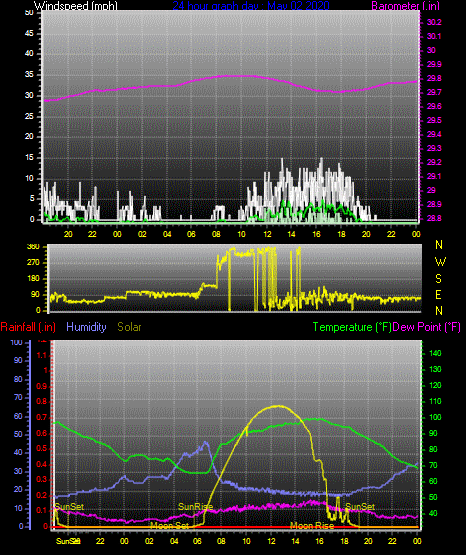
Task: Click barometer axis value '30.1'
Action: (x=434, y=36)
